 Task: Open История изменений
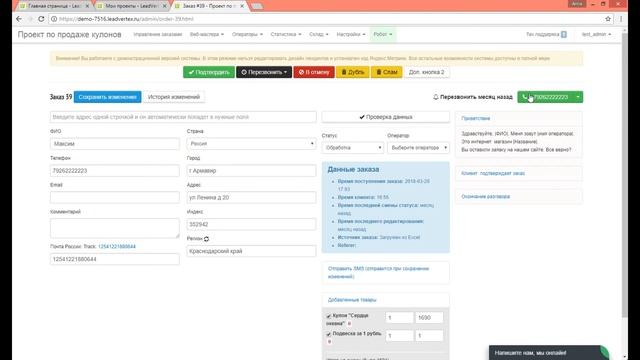pyautogui.click(x=174, y=97)
